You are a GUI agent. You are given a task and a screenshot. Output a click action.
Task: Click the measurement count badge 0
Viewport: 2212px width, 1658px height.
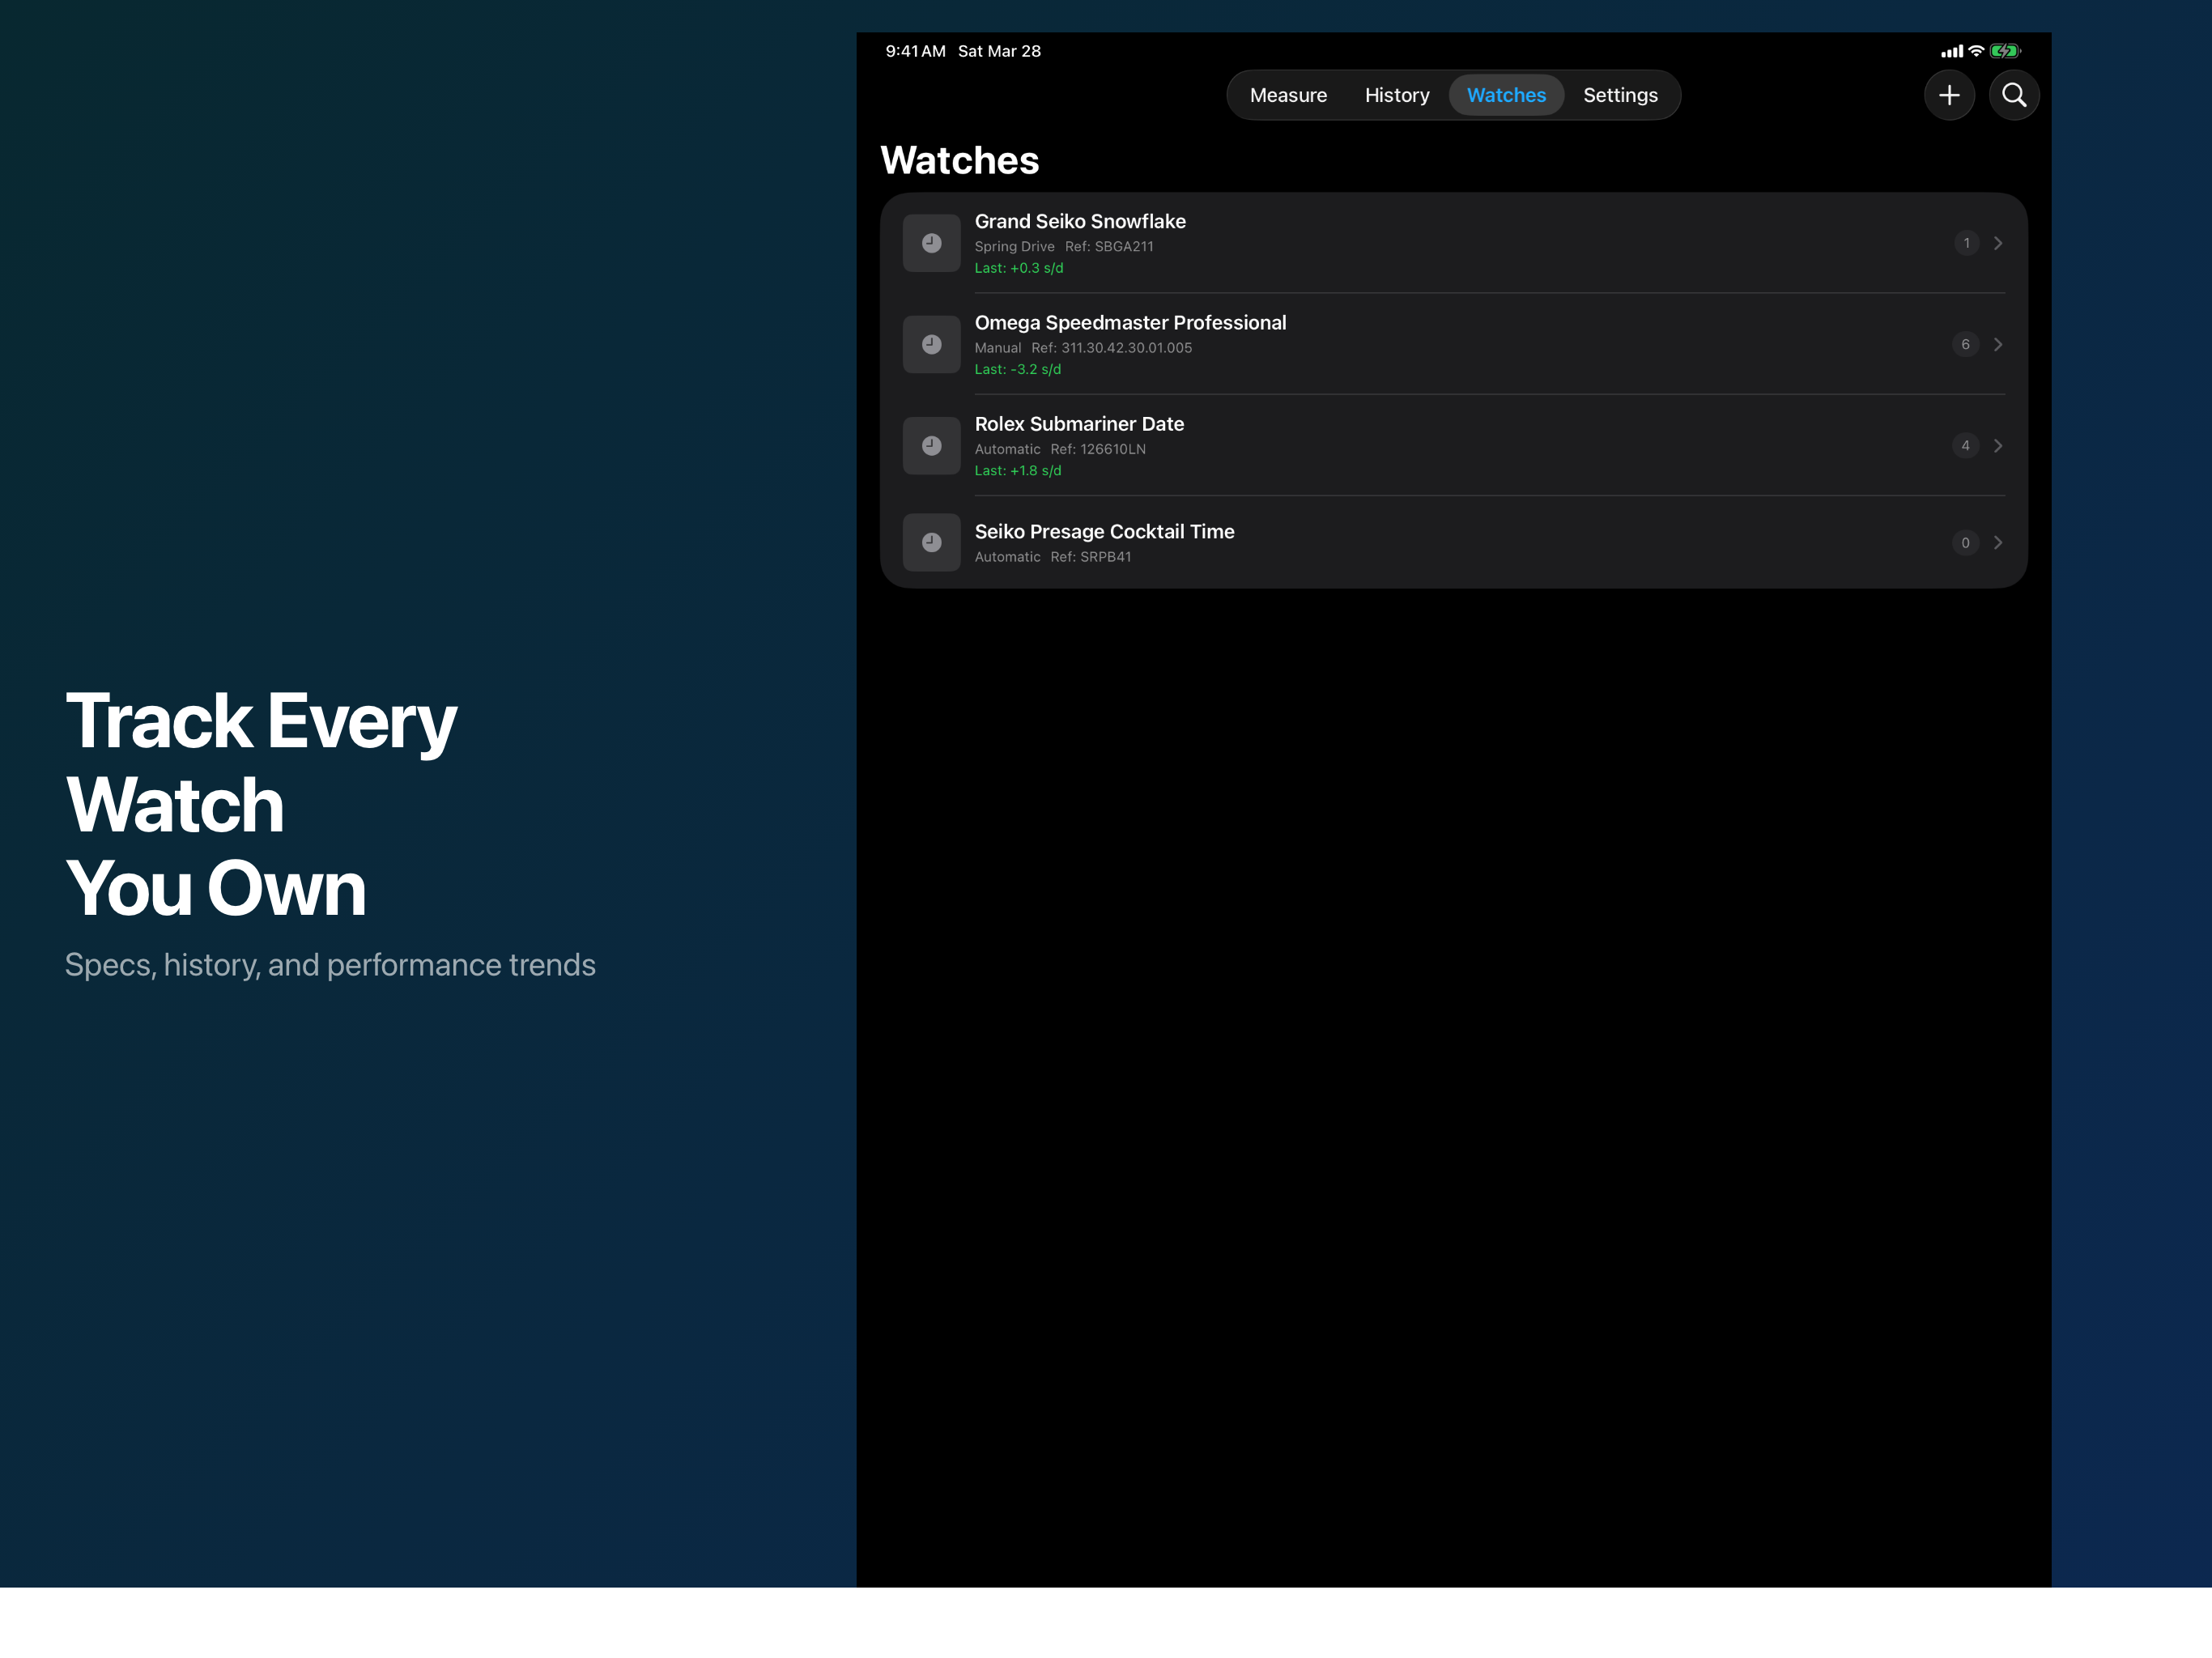tap(1964, 542)
